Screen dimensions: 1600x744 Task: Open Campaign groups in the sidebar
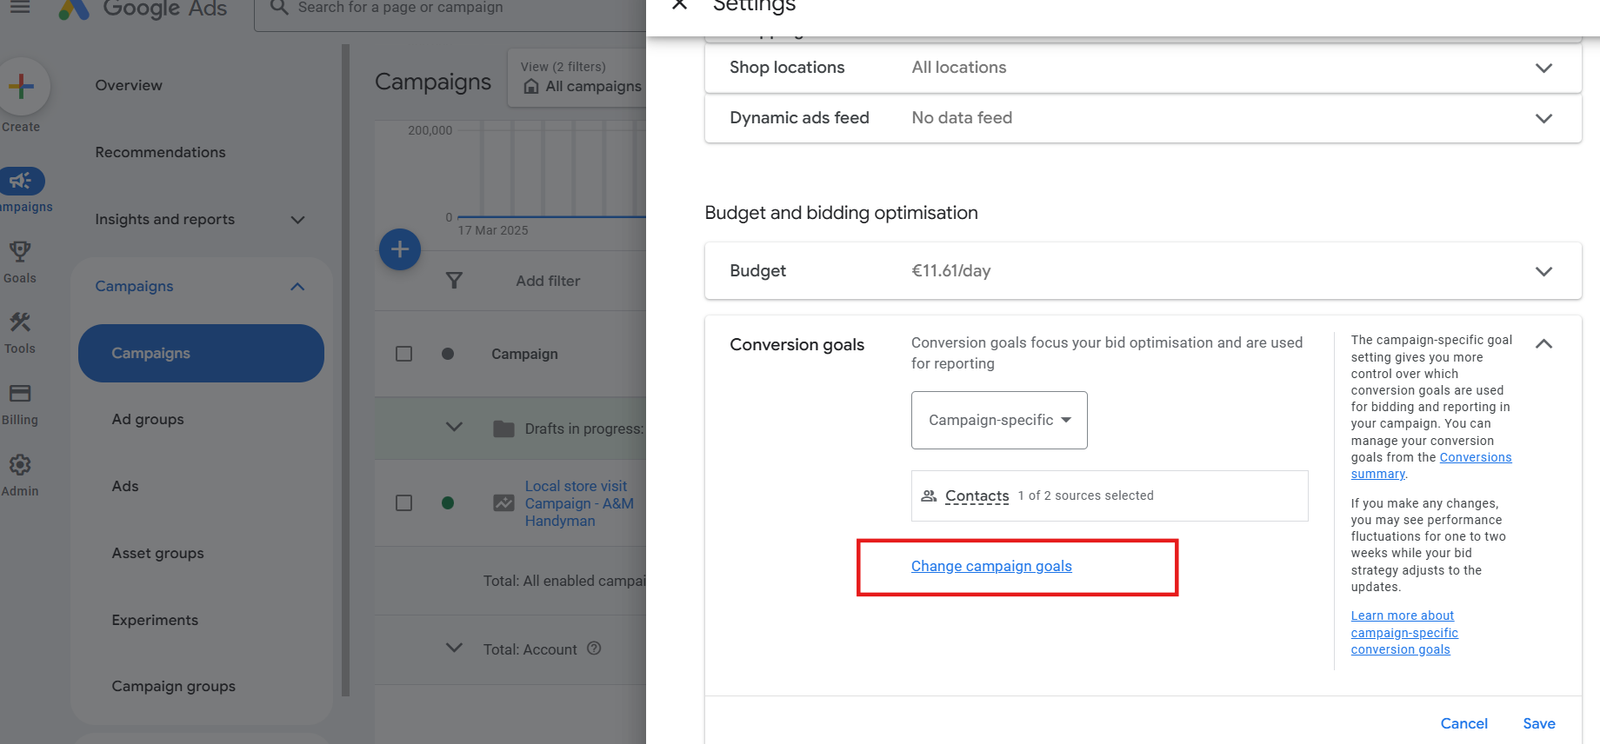[174, 687]
